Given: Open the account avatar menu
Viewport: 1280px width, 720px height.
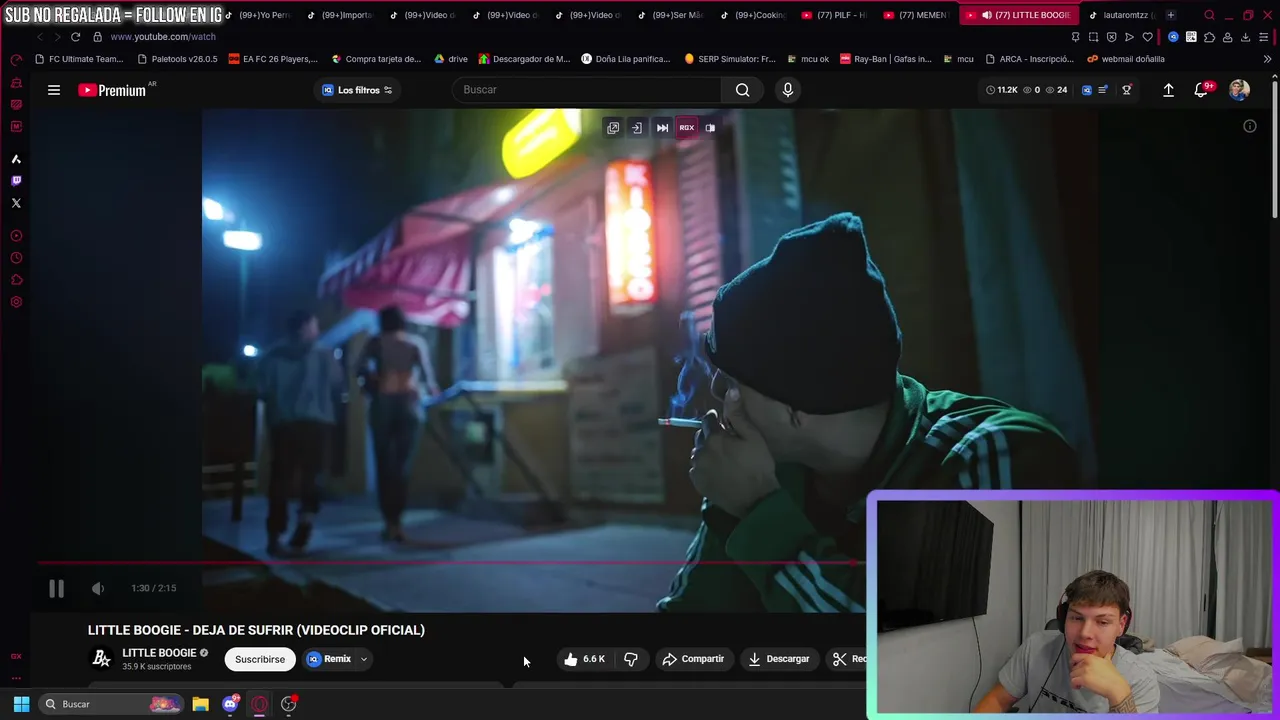Looking at the screenshot, I should (1239, 90).
